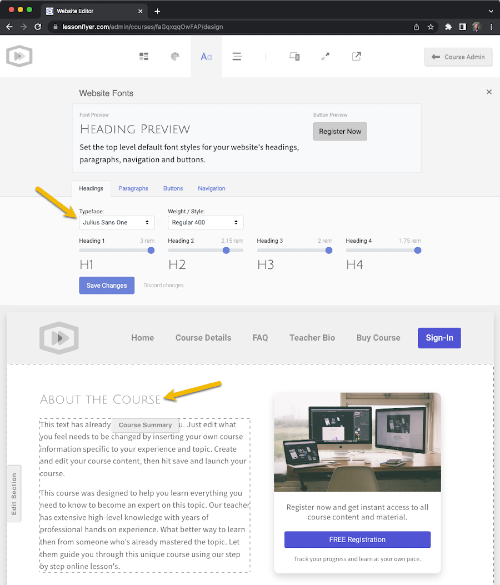The image size is (500, 585).
Task: Open site in new window icon
Action: 356,56
